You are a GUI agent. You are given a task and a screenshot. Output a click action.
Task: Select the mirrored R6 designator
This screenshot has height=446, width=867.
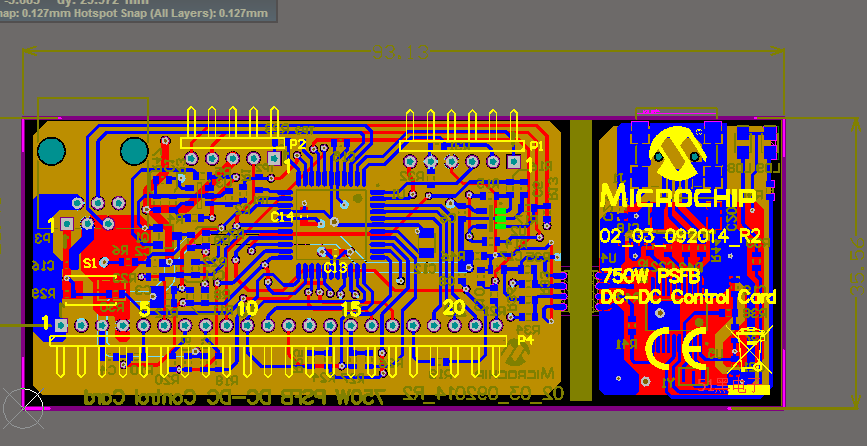pyautogui.click(x=121, y=250)
